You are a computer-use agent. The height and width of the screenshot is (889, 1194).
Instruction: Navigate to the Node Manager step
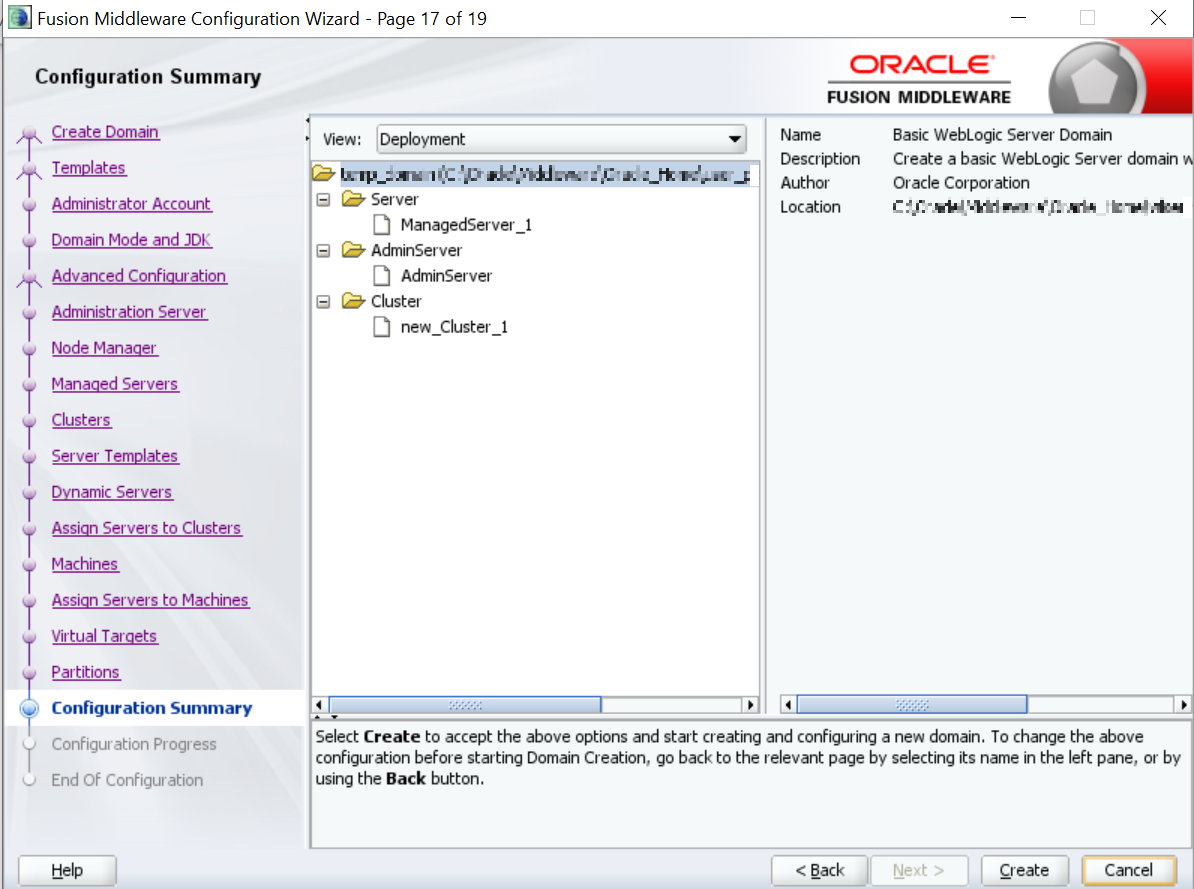[104, 348]
